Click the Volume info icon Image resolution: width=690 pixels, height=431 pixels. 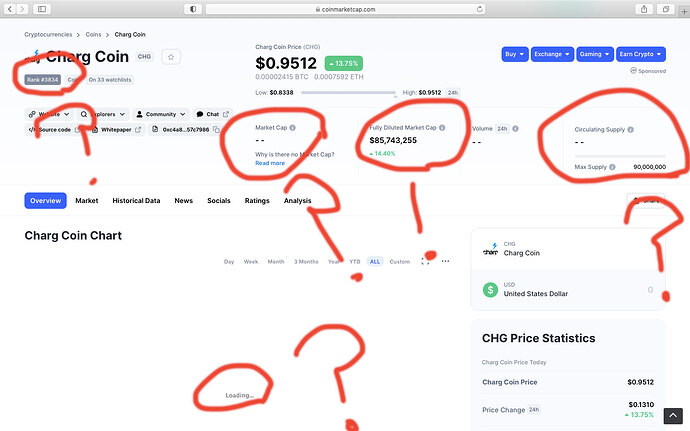tap(515, 129)
